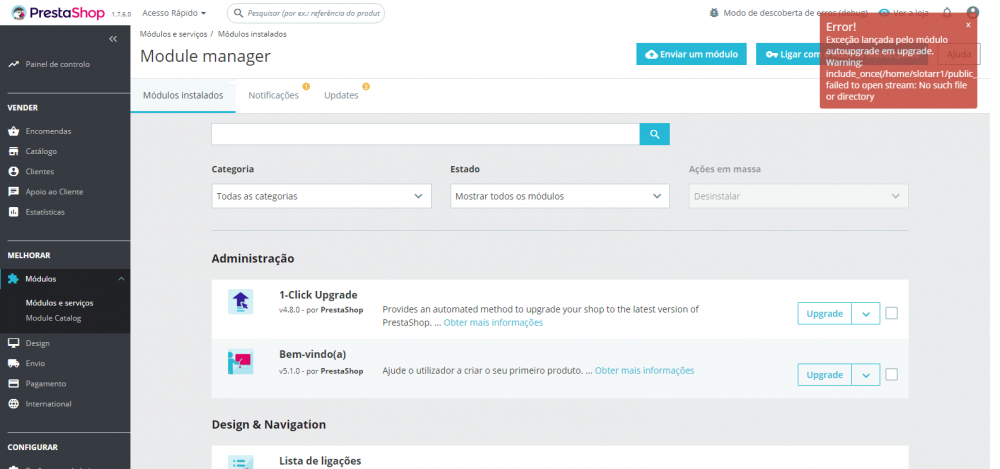The width and height of the screenshot is (1000, 469).
Task: Click the Lista de ligações module icon
Action: [240, 463]
